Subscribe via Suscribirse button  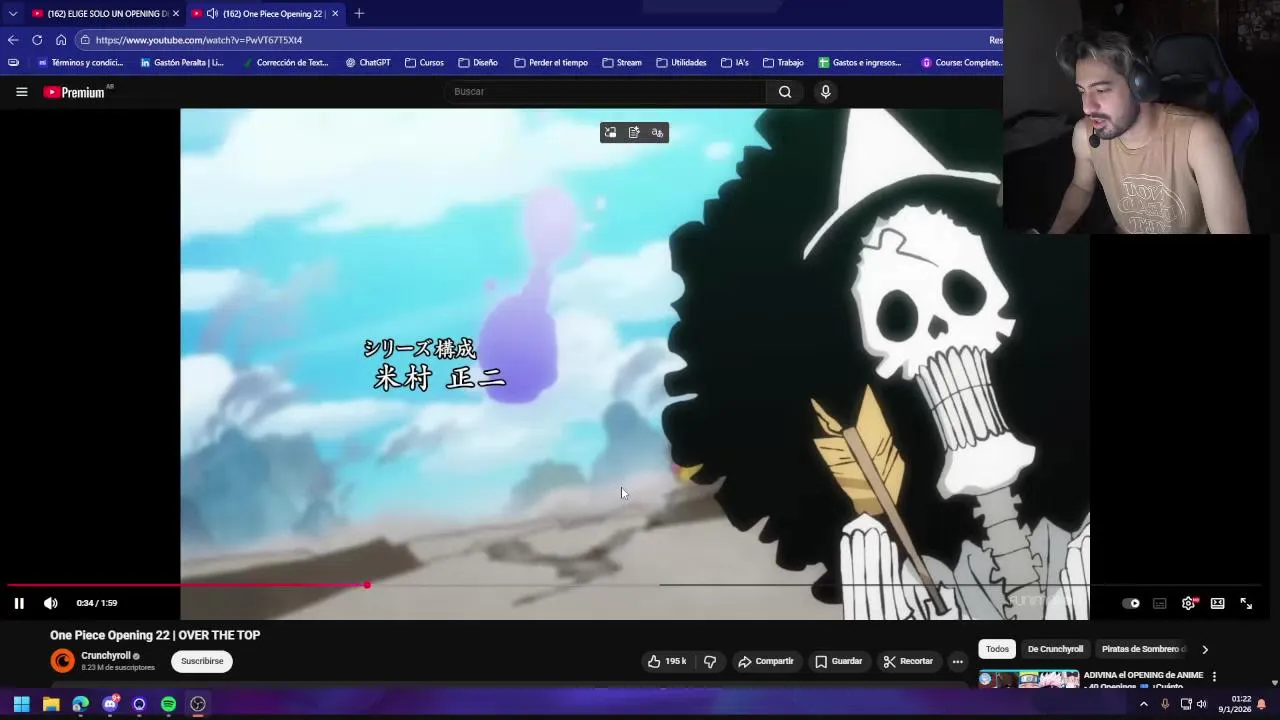(x=202, y=661)
